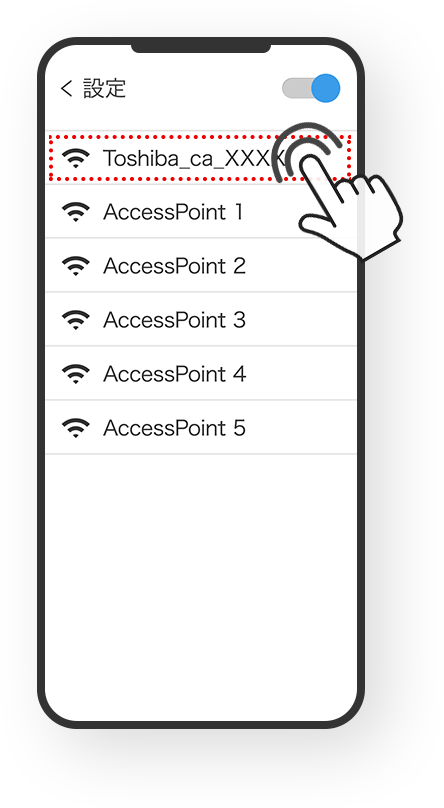Click the Wi-Fi icon next to AccessPoint 5
Image resolution: width=444 pixels, height=808 pixels.
coord(76,429)
